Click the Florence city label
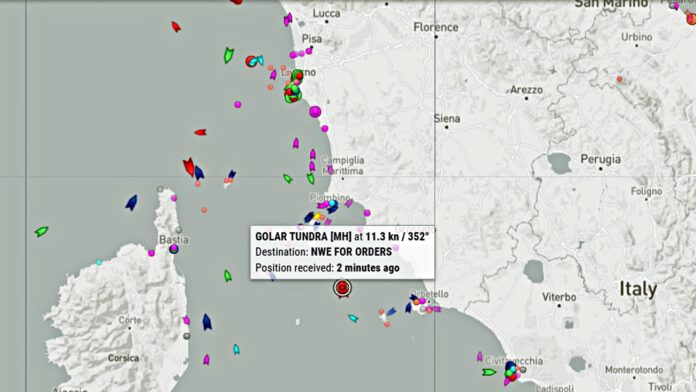696x392 pixels. [436, 27]
